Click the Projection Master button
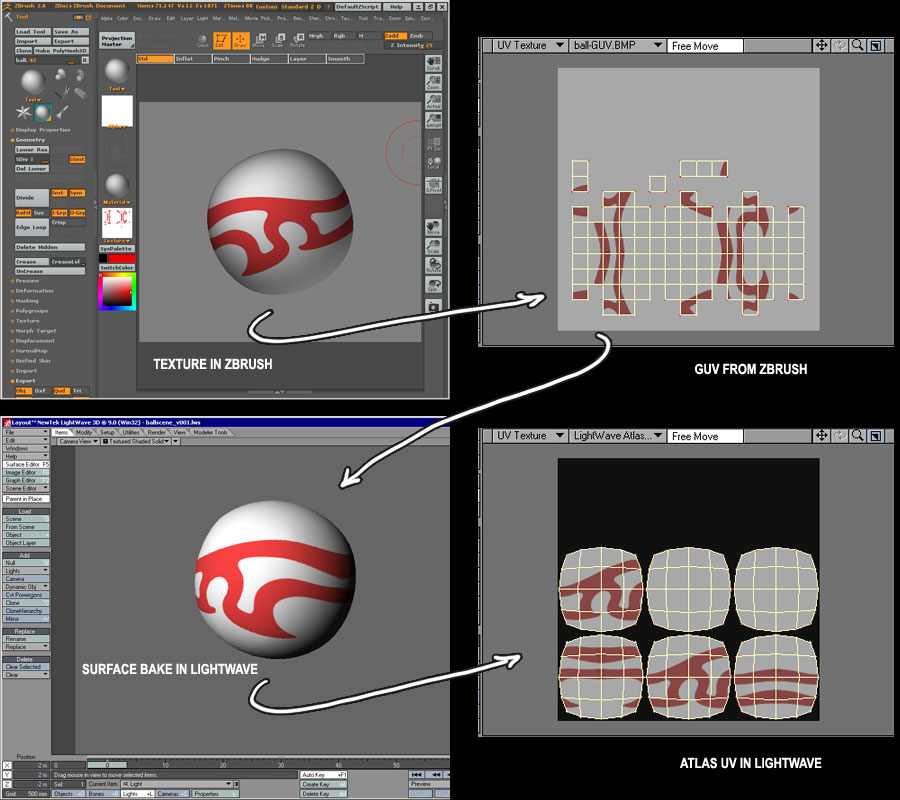 pos(117,41)
